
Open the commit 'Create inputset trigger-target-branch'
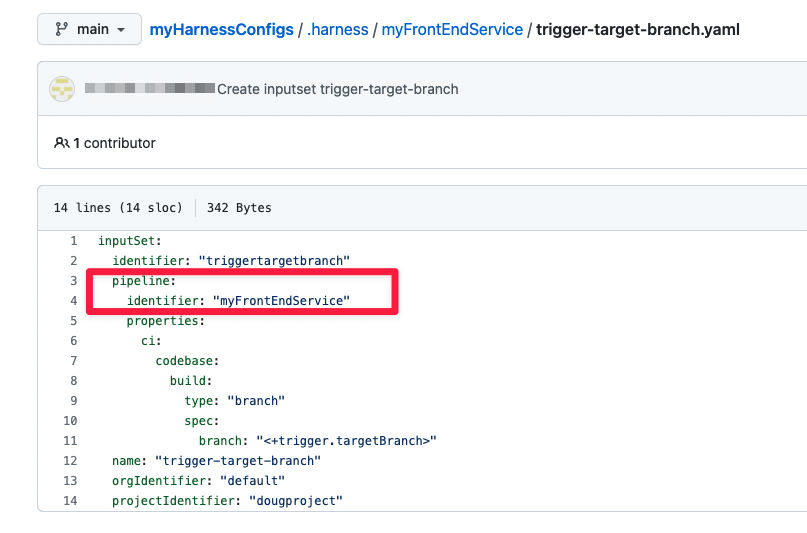tap(337, 89)
